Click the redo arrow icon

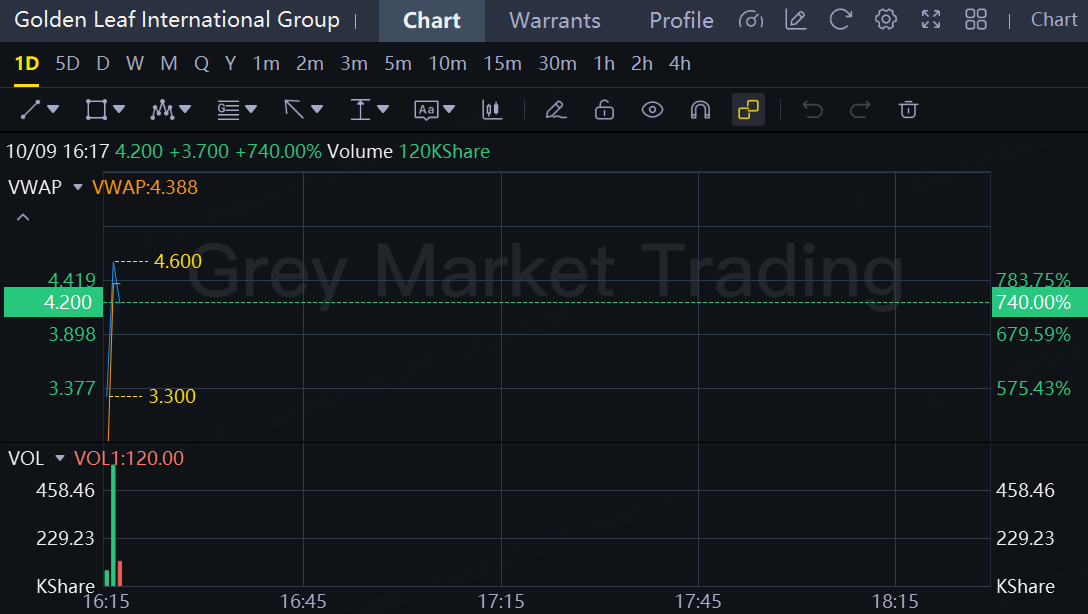tap(860, 110)
